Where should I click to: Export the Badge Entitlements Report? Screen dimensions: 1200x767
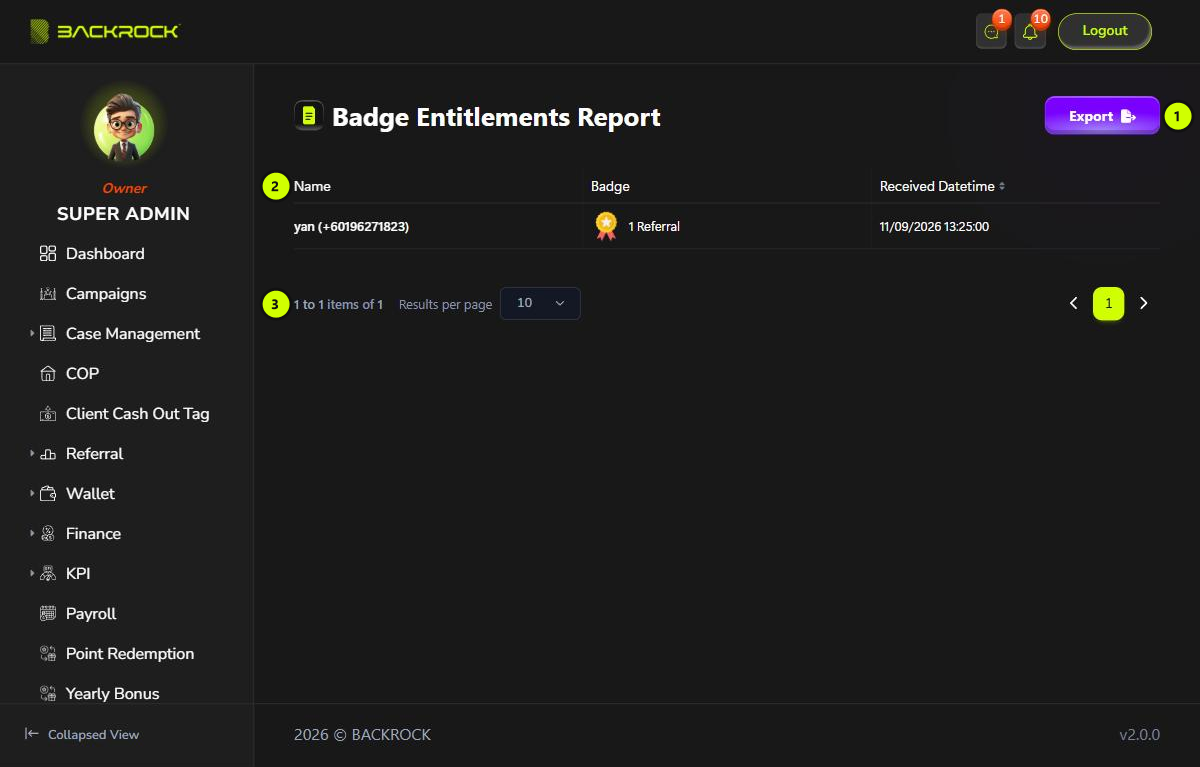[x=1102, y=116]
